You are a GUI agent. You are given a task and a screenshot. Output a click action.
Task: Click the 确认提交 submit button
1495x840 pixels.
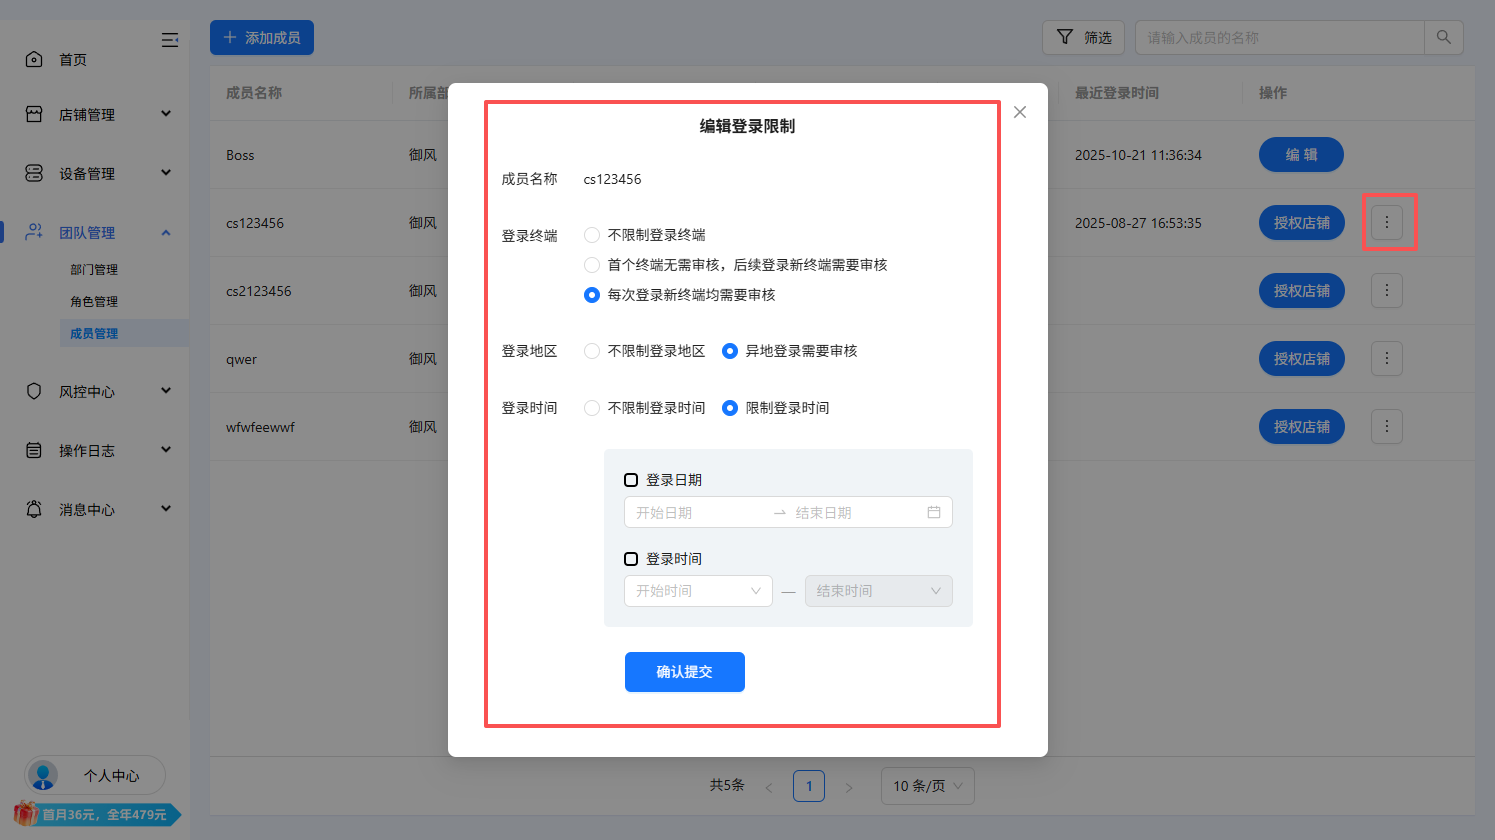click(684, 671)
